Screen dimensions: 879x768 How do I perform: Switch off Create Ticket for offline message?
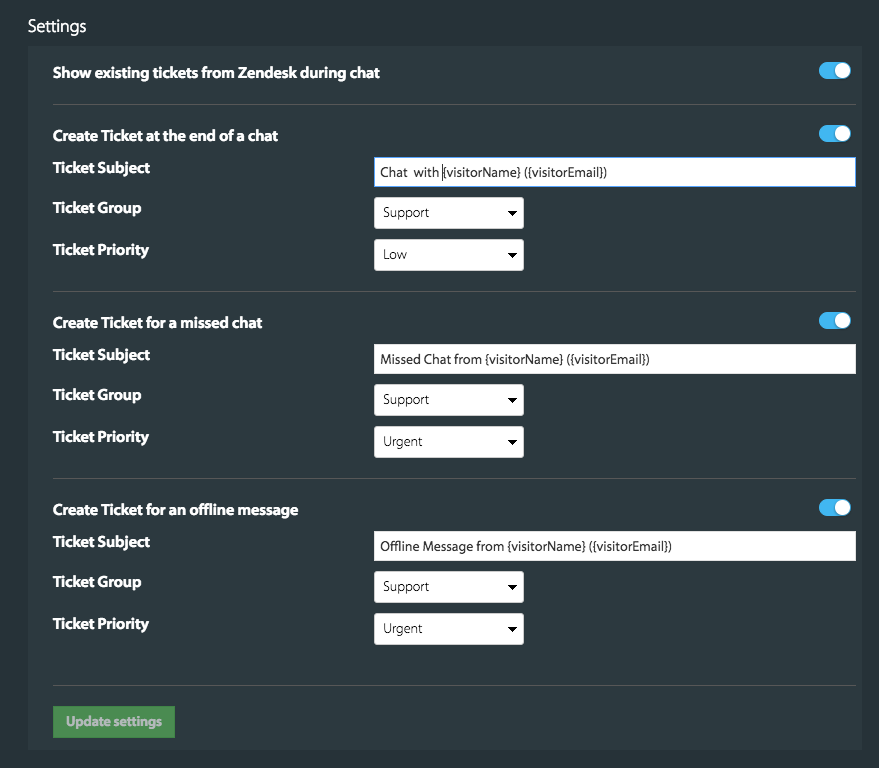(x=834, y=508)
